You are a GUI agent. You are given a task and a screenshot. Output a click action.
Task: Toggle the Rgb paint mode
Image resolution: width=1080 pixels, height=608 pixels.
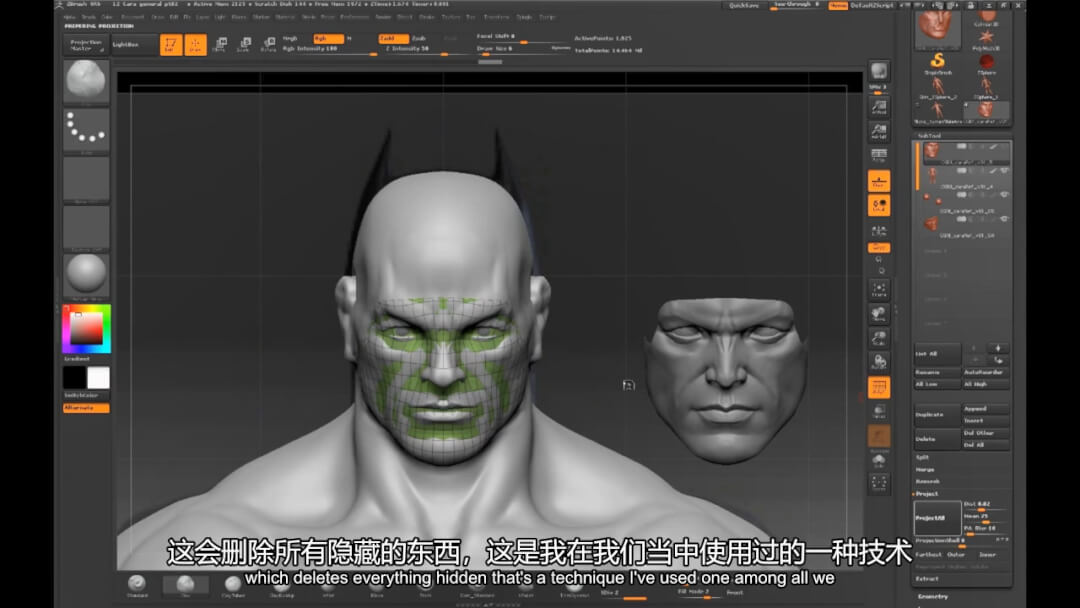click(x=328, y=39)
